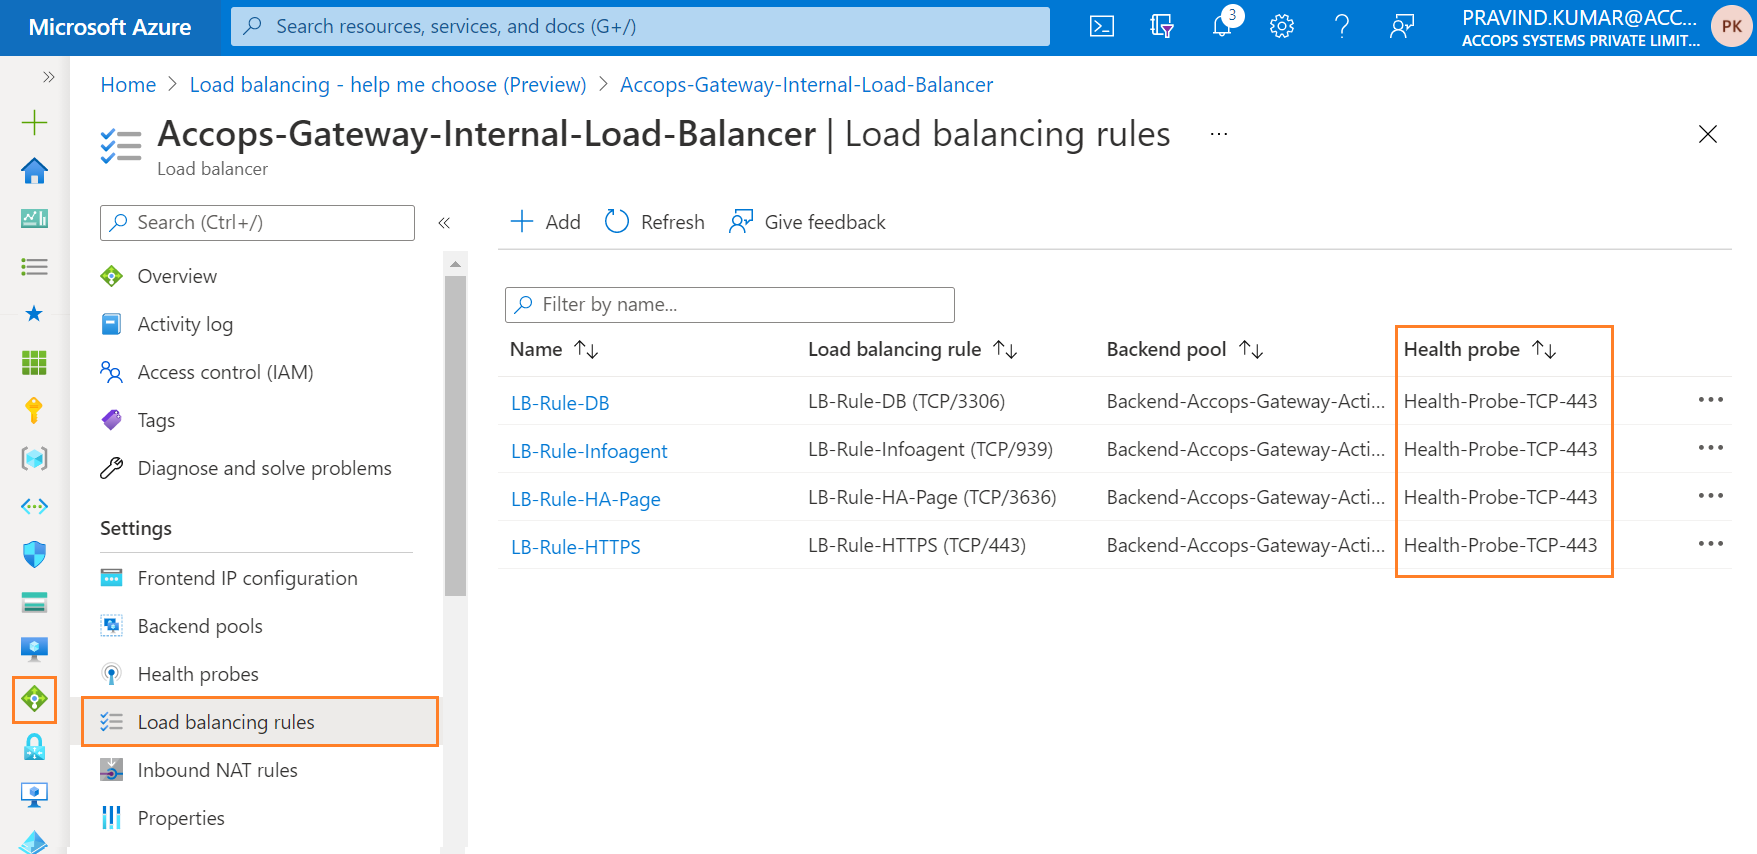Open the virtual machines monitor icon
1757x854 pixels.
pos(34,650)
